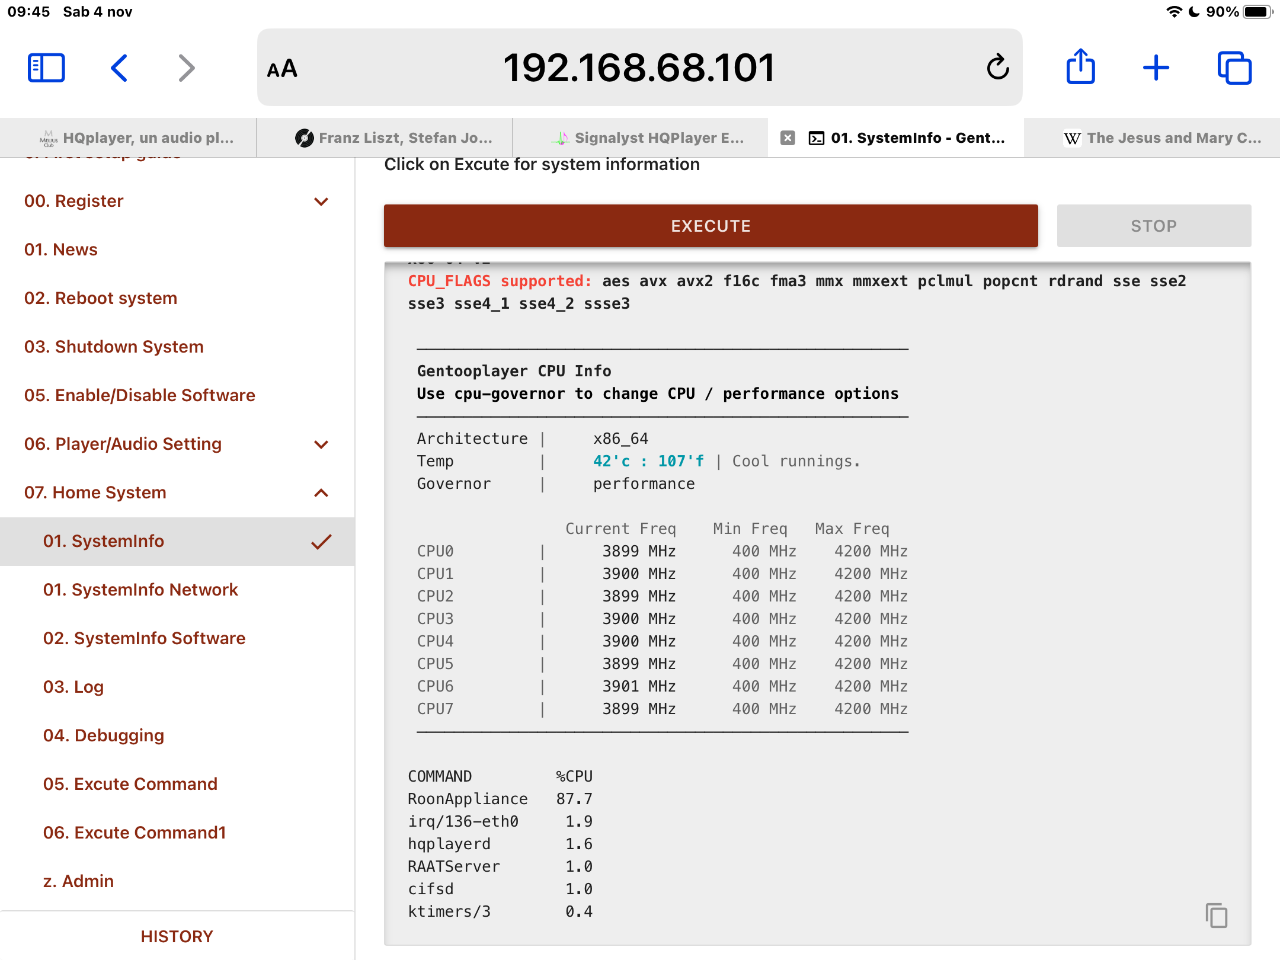Open the Share sheet icon
The width and height of the screenshot is (1280, 960).
click(1080, 68)
